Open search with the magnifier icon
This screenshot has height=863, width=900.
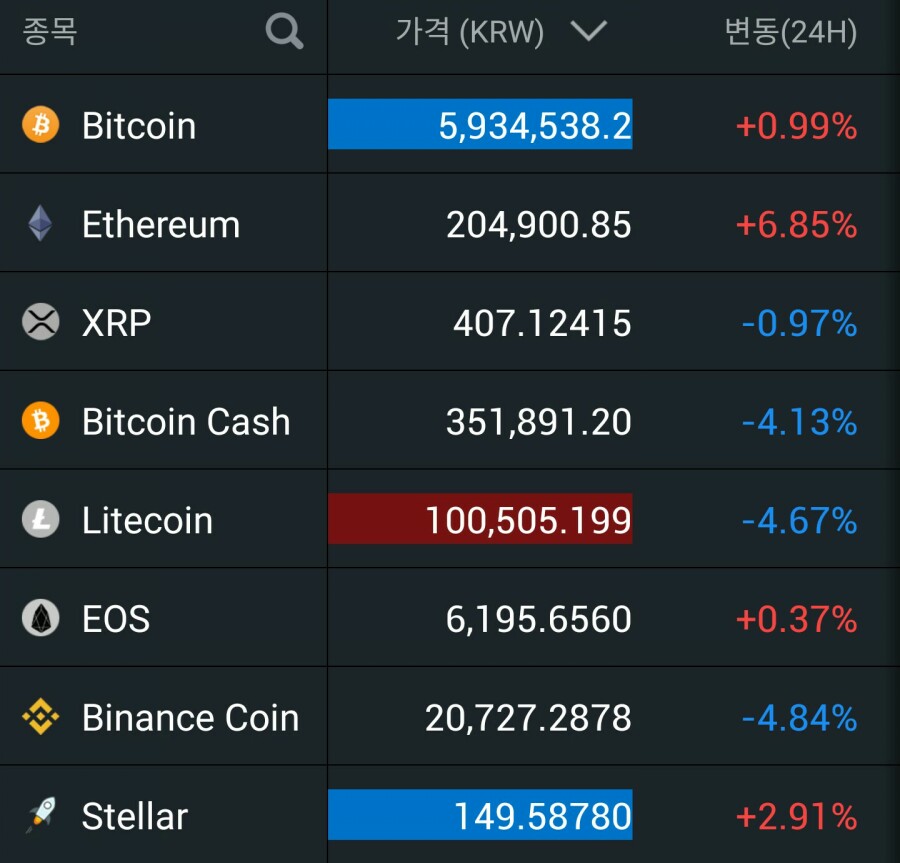[x=284, y=32]
